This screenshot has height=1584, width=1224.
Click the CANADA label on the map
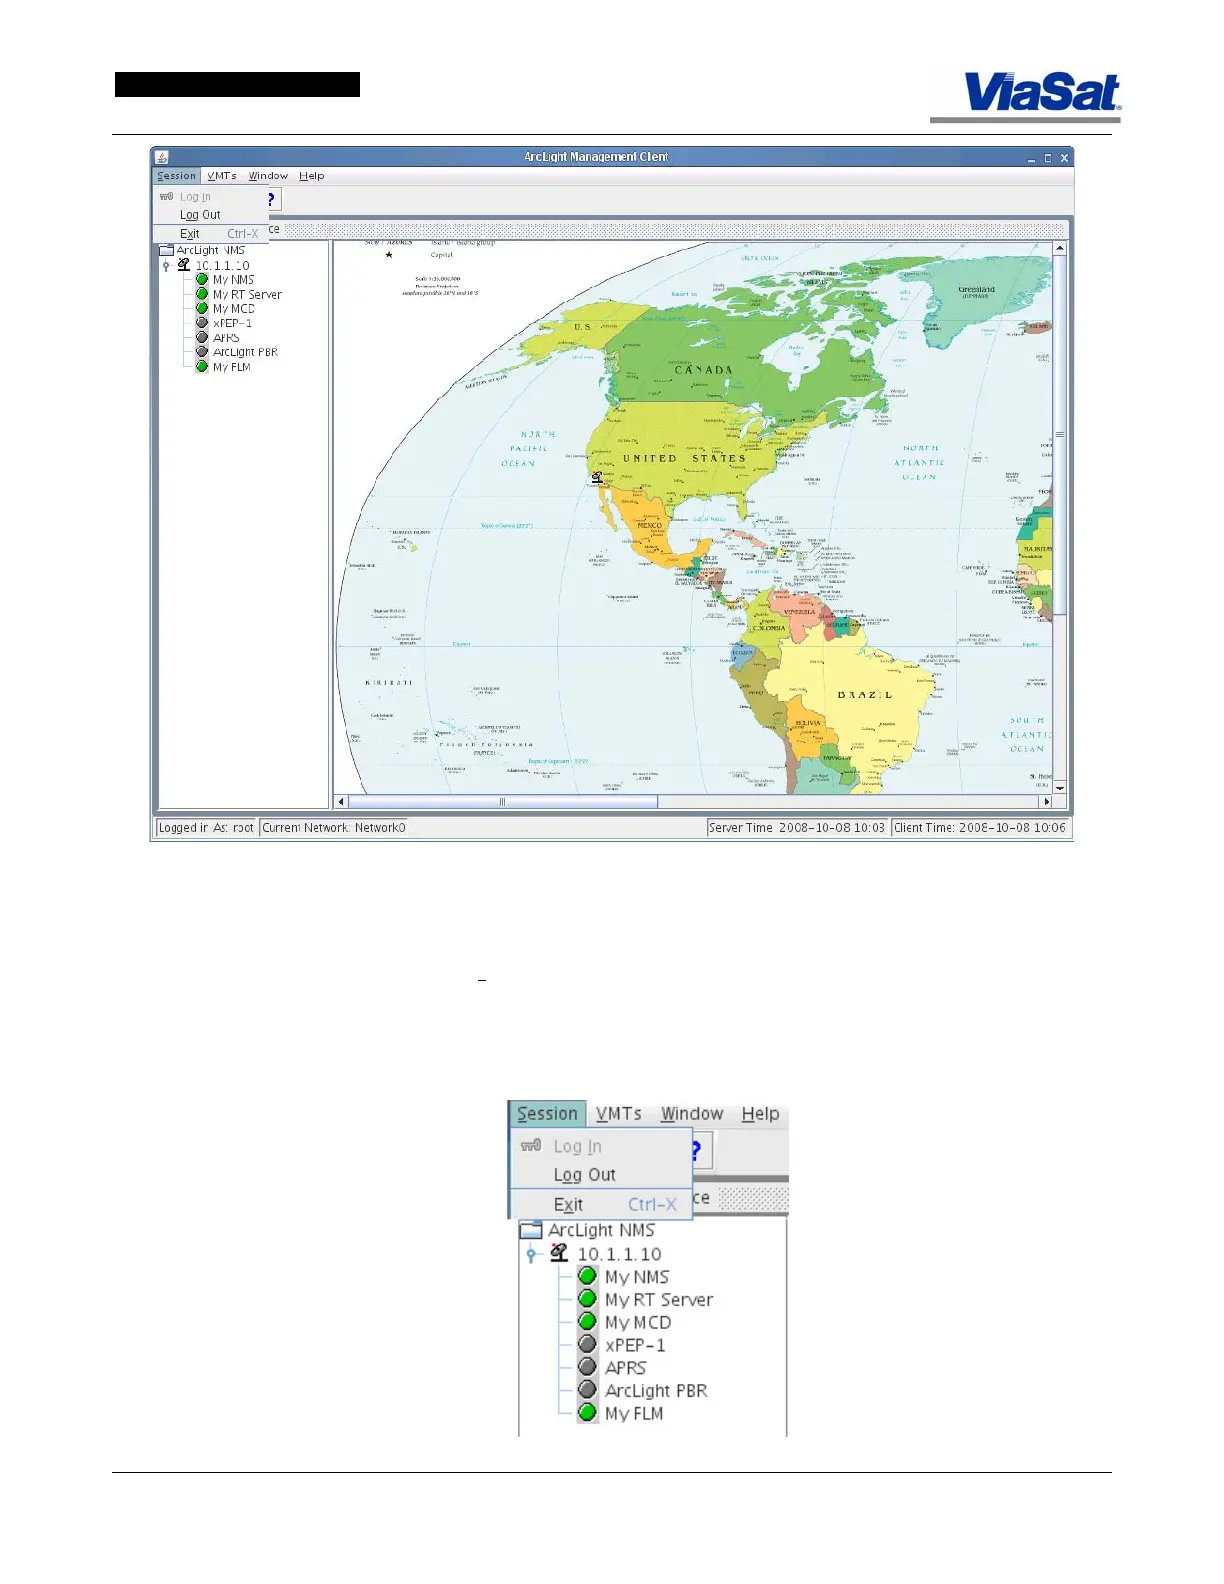pyautogui.click(x=704, y=370)
